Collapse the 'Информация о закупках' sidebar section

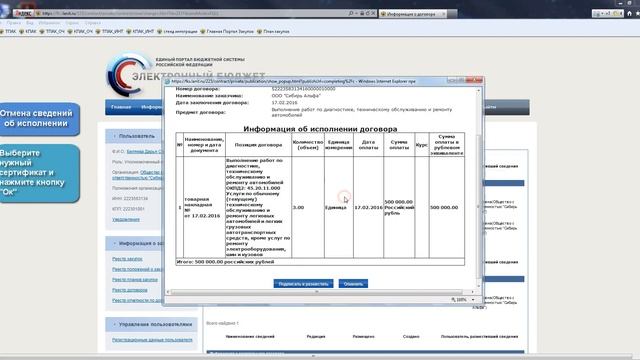tap(115, 243)
